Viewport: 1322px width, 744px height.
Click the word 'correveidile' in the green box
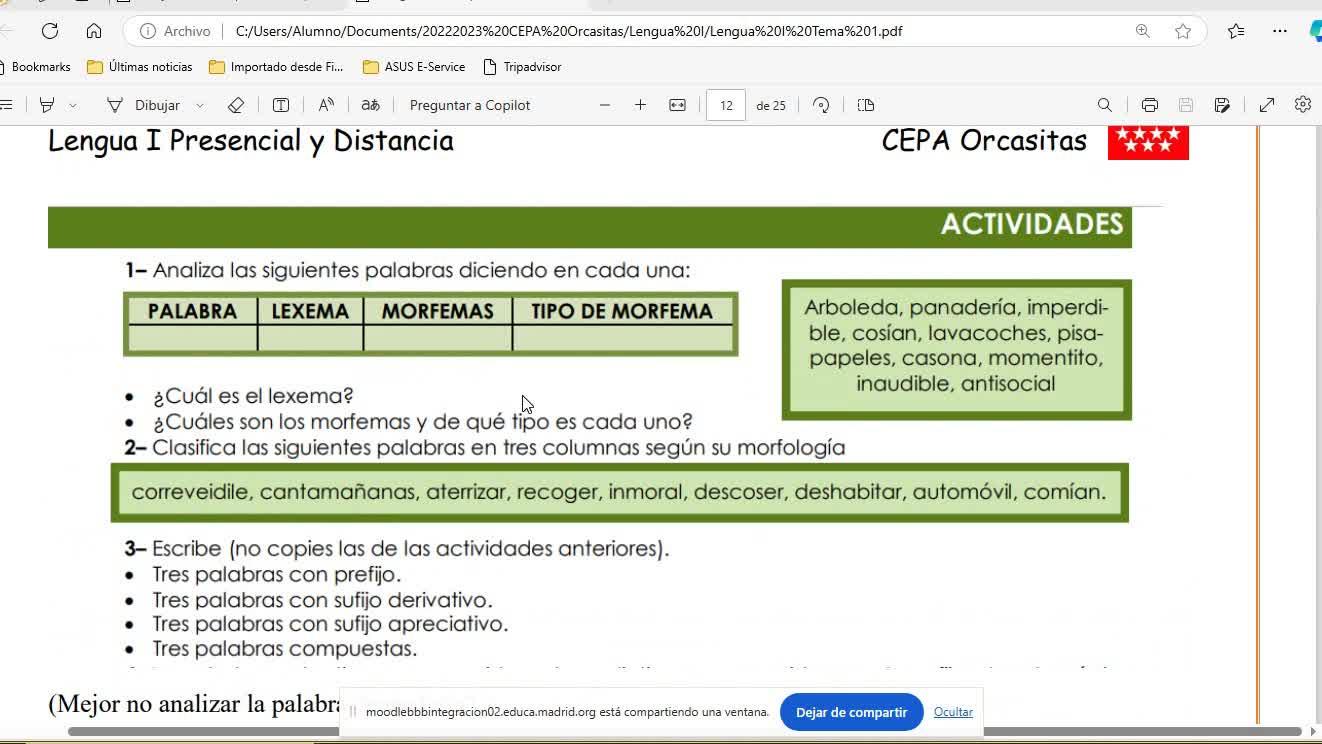point(190,492)
